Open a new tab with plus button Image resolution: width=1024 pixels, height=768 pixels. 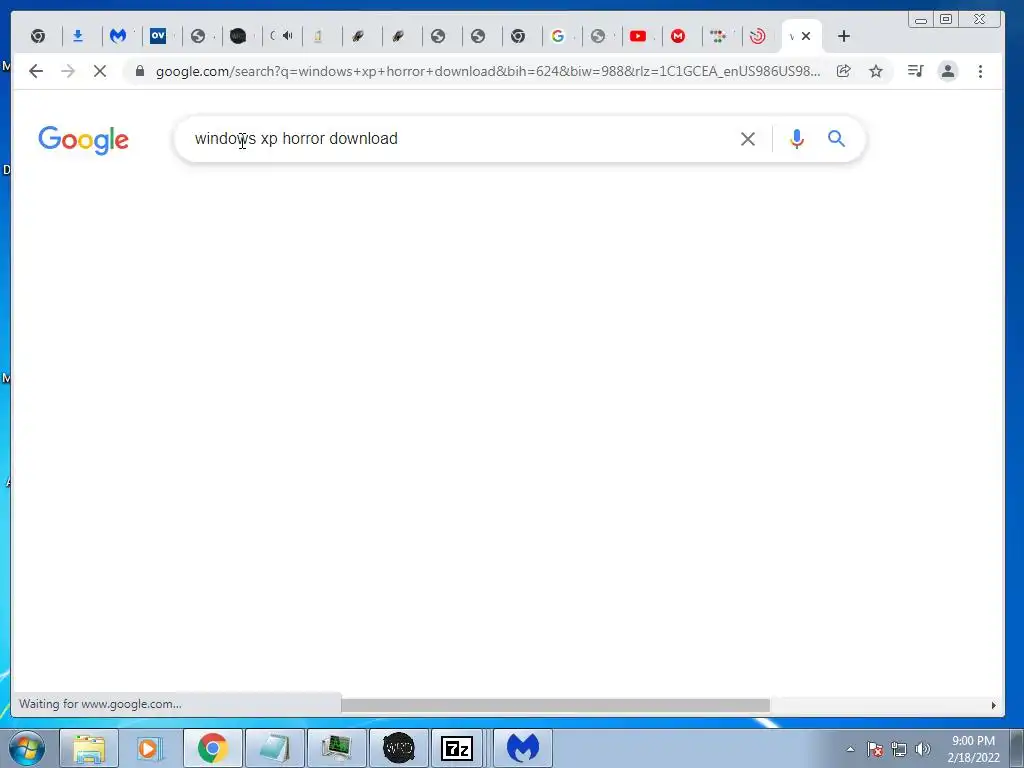tap(844, 37)
